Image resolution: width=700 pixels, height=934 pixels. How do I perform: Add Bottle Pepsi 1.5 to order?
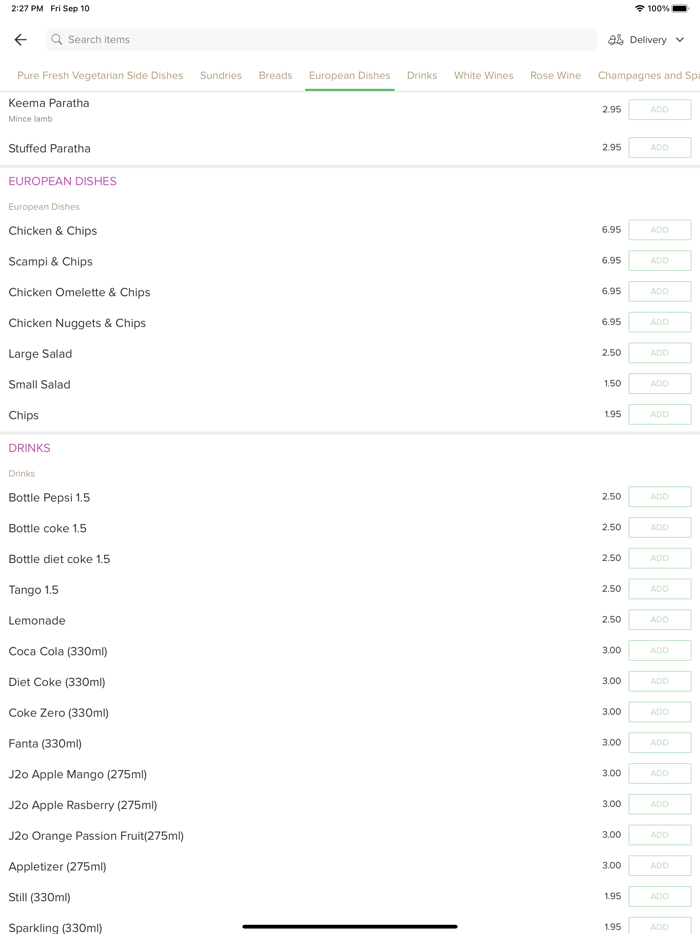coord(659,497)
